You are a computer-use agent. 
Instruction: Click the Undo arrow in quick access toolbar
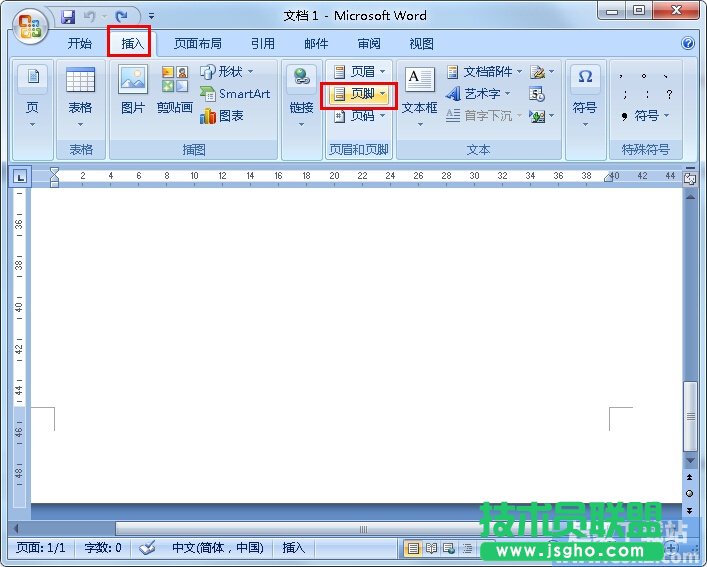pyautogui.click(x=90, y=17)
